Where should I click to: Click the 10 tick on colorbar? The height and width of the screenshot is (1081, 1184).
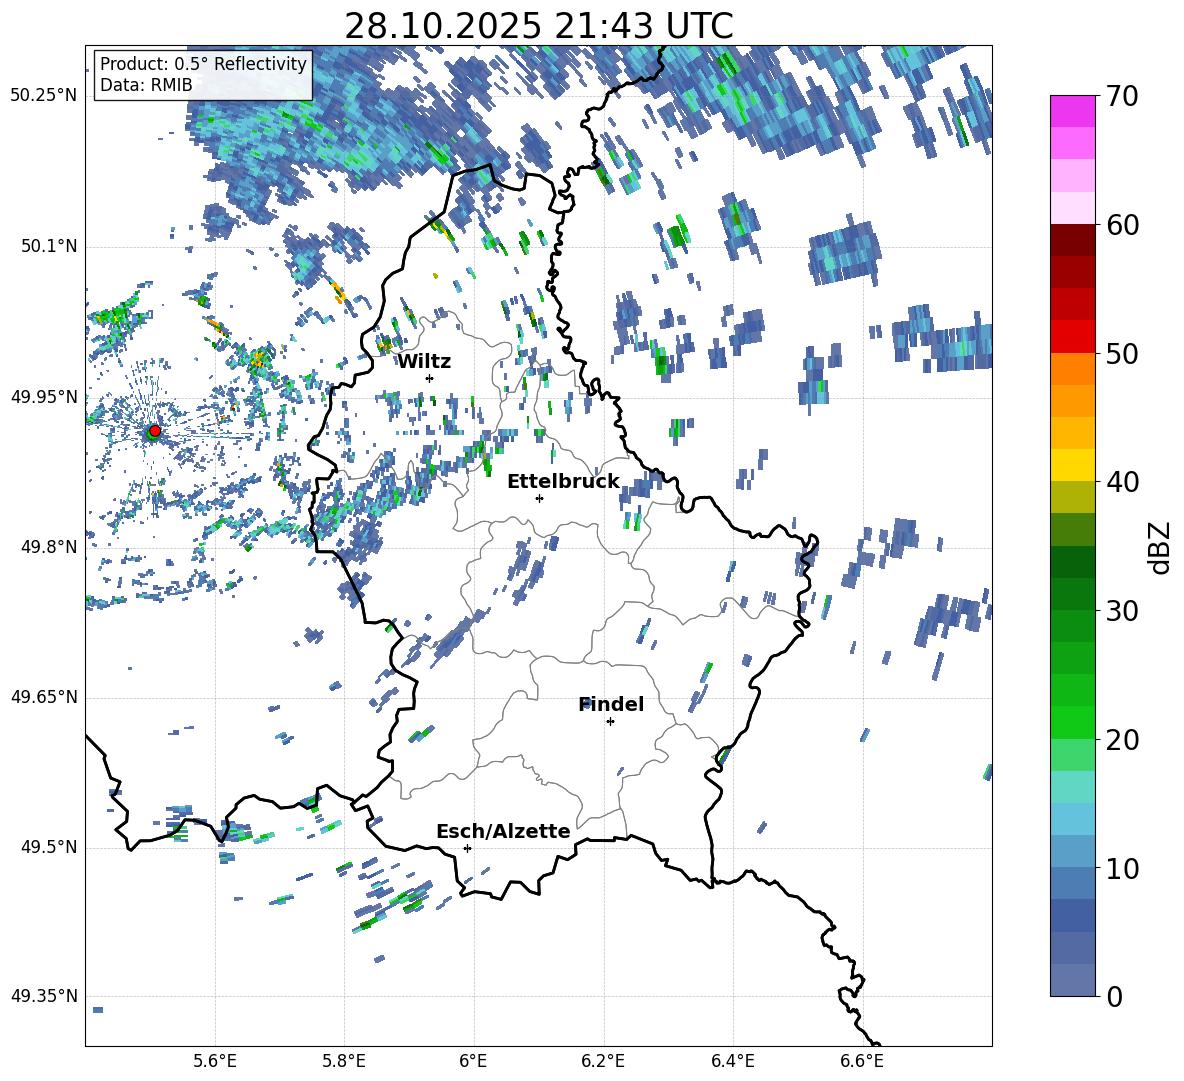(1121, 868)
